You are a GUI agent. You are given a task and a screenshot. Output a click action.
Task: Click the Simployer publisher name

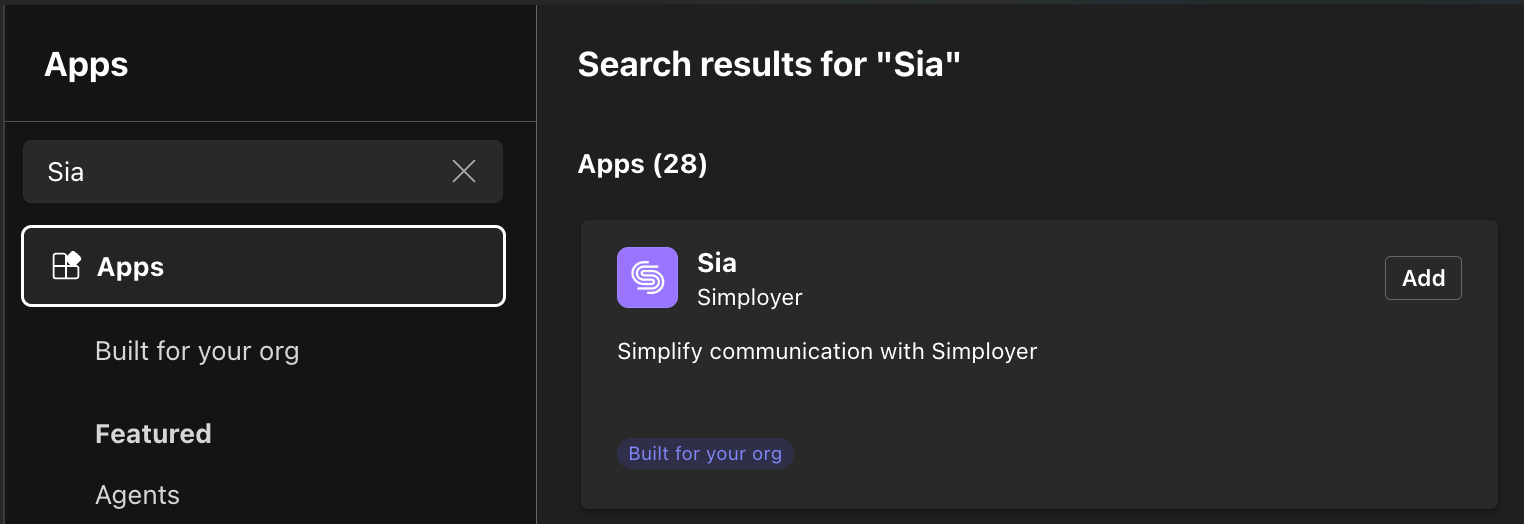click(749, 297)
